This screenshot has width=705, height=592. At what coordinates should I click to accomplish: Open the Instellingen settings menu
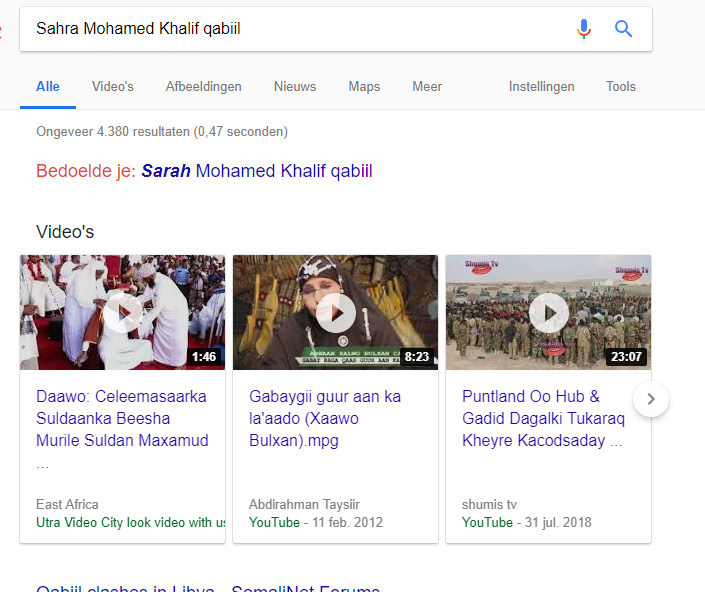[x=541, y=86]
